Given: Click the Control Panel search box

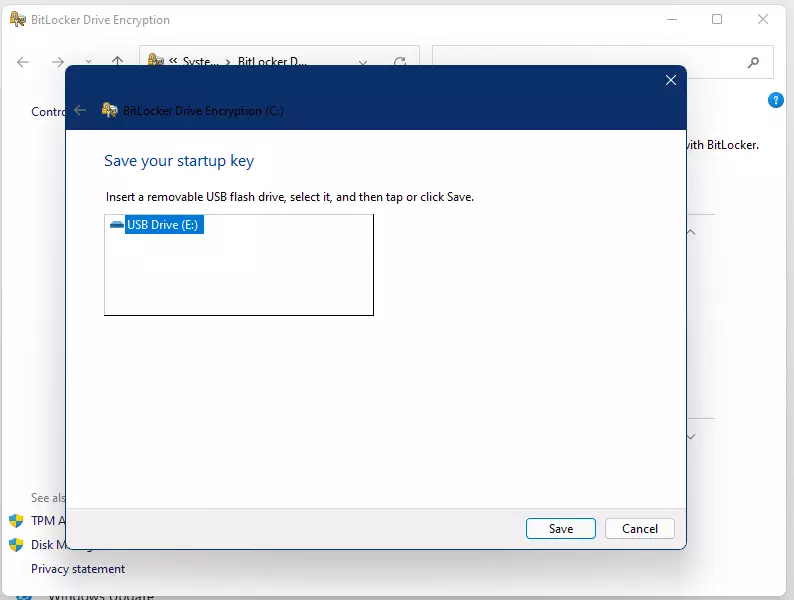Looking at the screenshot, I should 603,61.
